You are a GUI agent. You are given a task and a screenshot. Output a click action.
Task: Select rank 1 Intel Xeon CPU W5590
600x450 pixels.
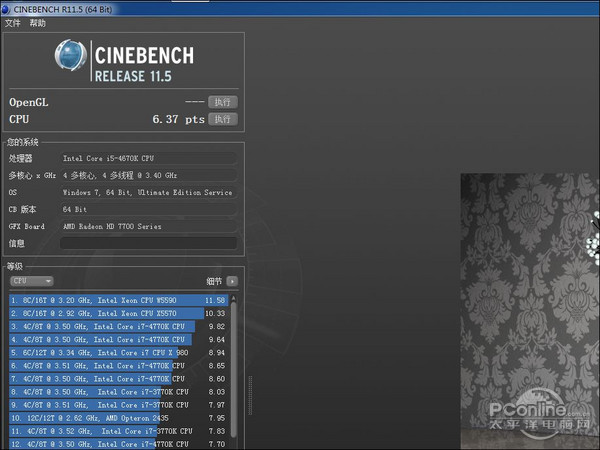pos(119,300)
